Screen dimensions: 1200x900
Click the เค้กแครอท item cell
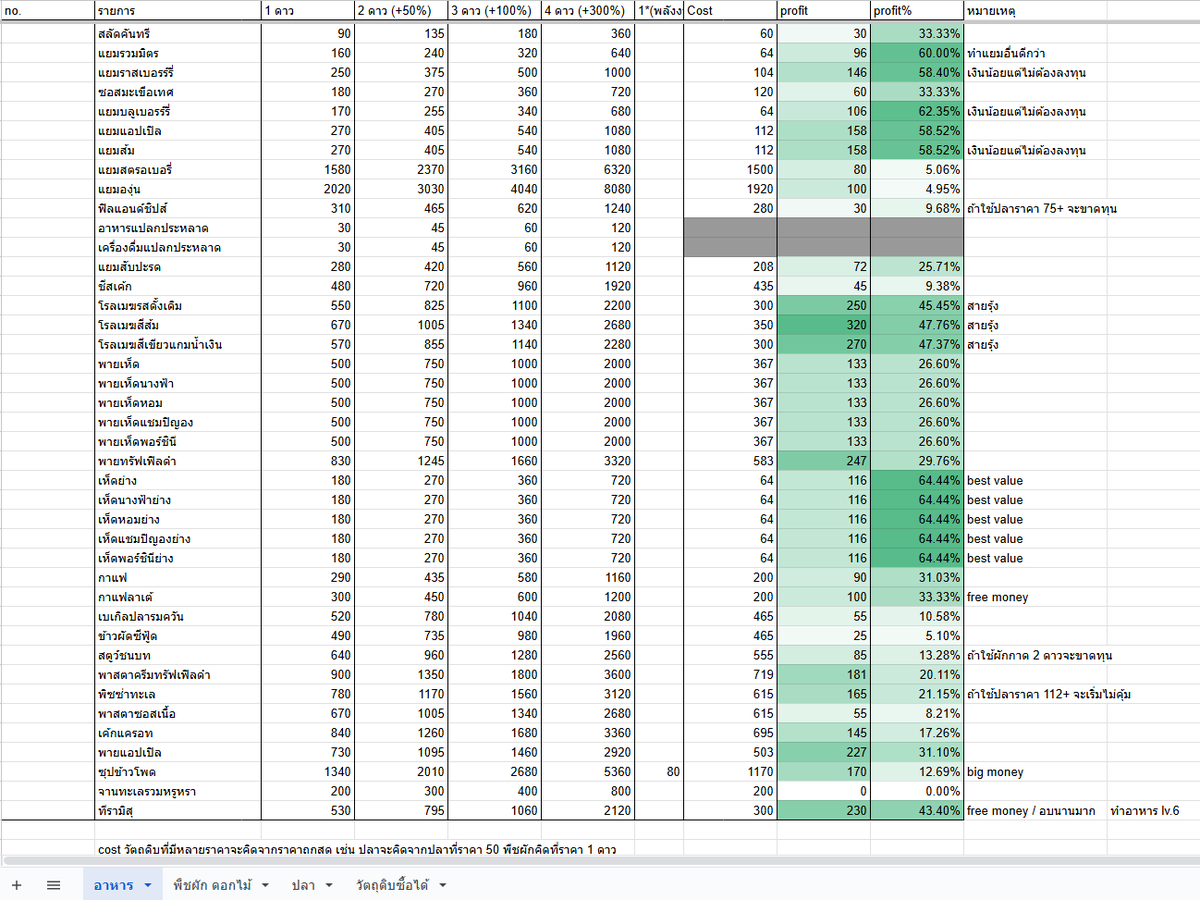(x=178, y=734)
